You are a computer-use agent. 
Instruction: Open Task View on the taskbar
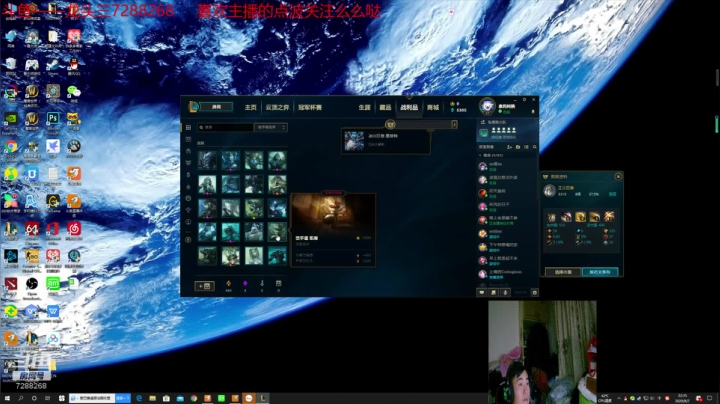[47, 398]
